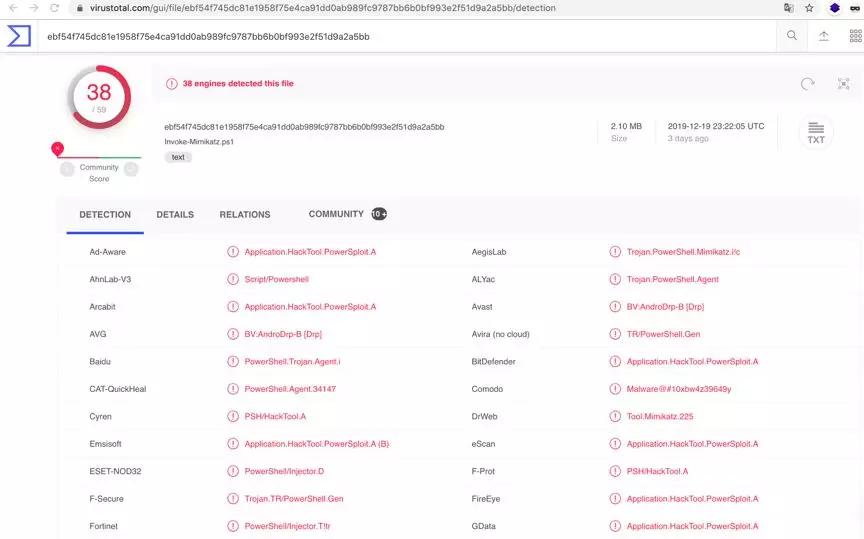Click the TXT file type icon

coord(816,132)
